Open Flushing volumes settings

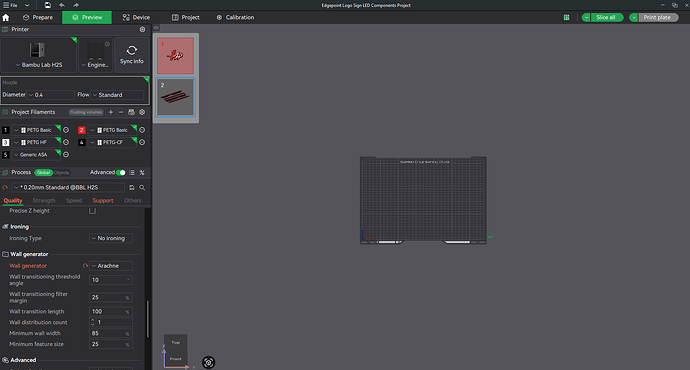click(86, 112)
